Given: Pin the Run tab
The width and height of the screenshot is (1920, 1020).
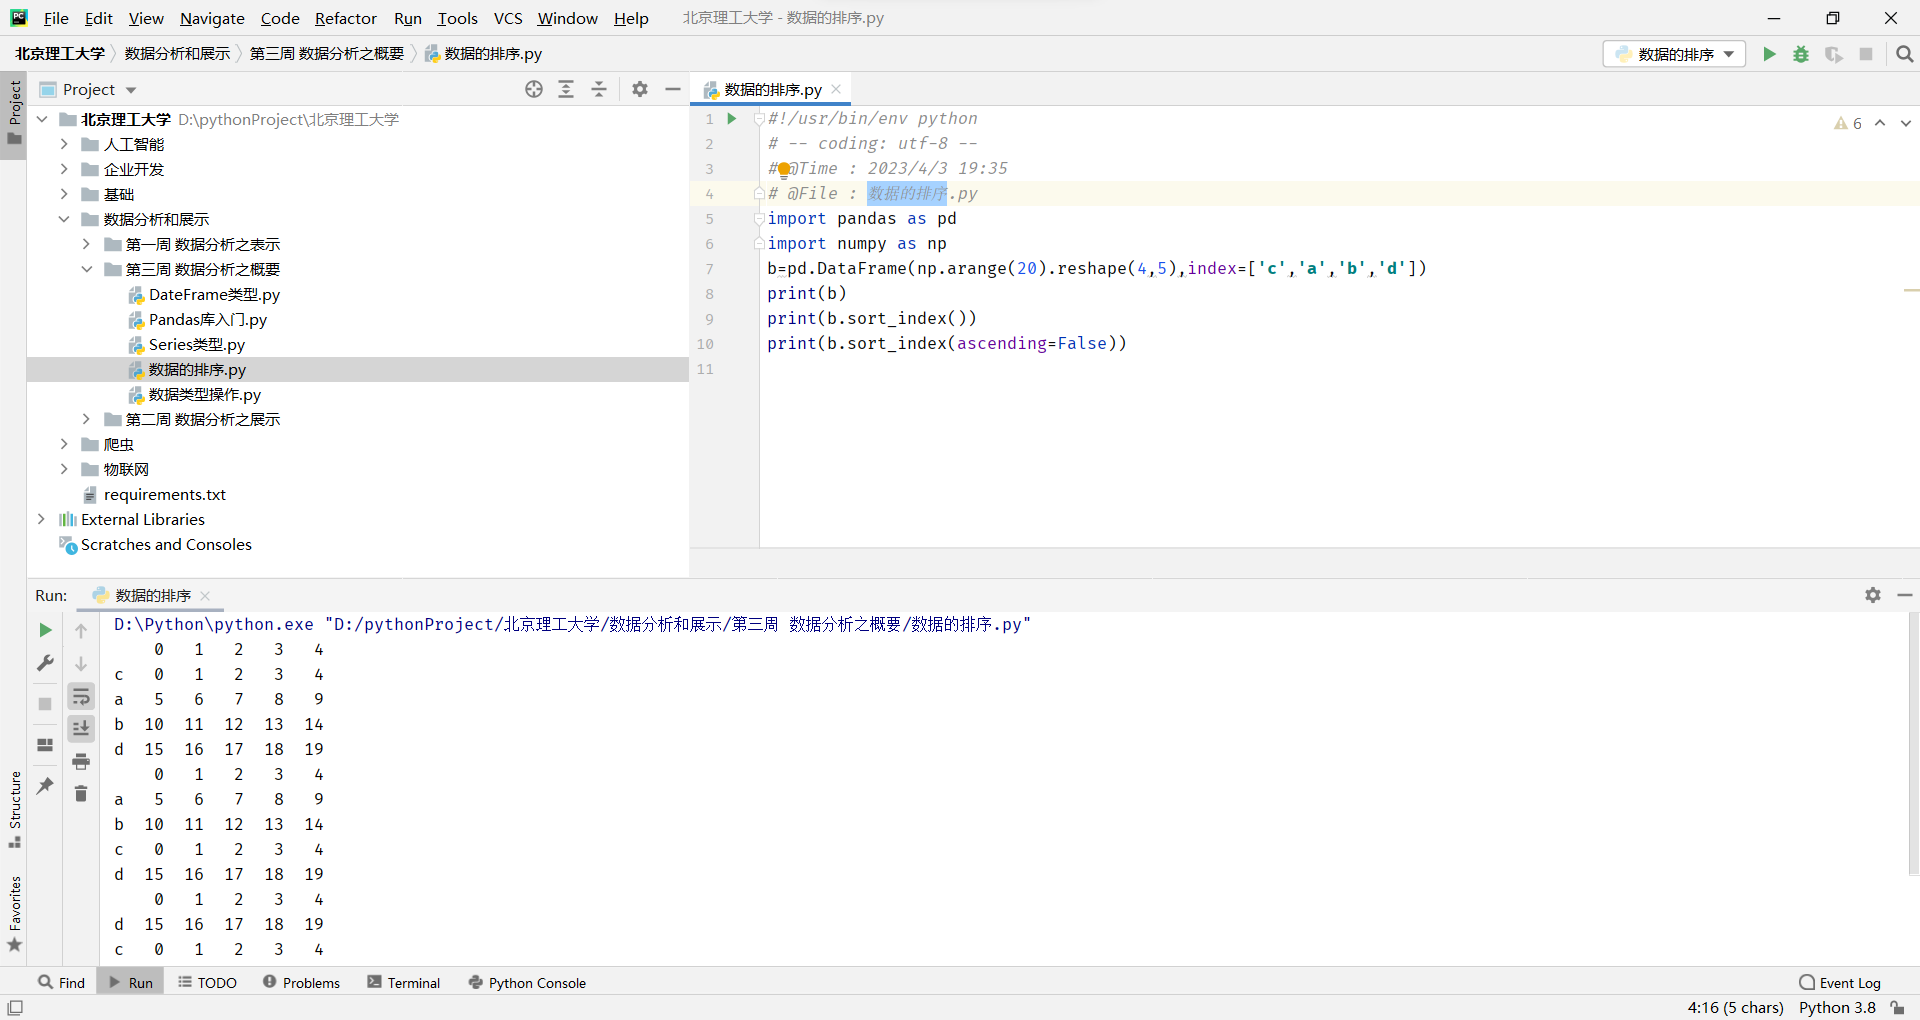Looking at the screenshot, I should (x=45, y=786).
